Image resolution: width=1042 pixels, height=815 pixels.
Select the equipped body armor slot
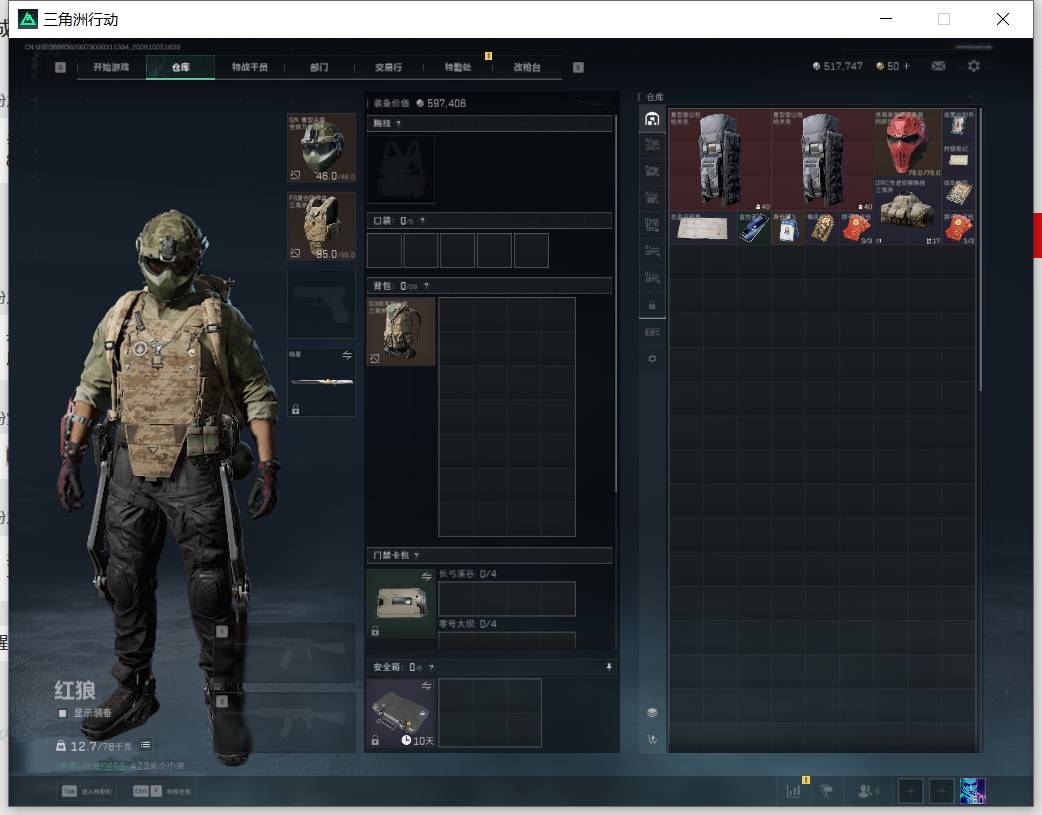coord(322,226)
